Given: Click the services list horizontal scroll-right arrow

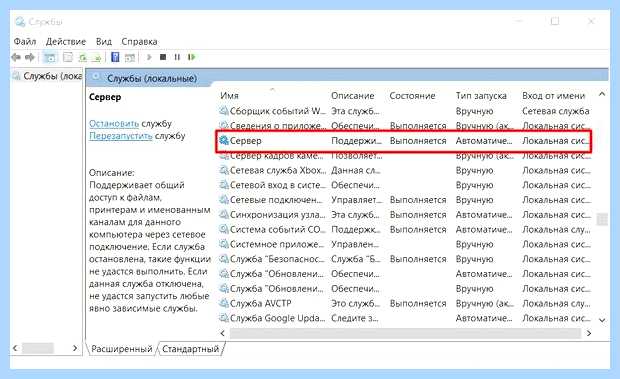Looking at the screenshot, I should [589, 333].
